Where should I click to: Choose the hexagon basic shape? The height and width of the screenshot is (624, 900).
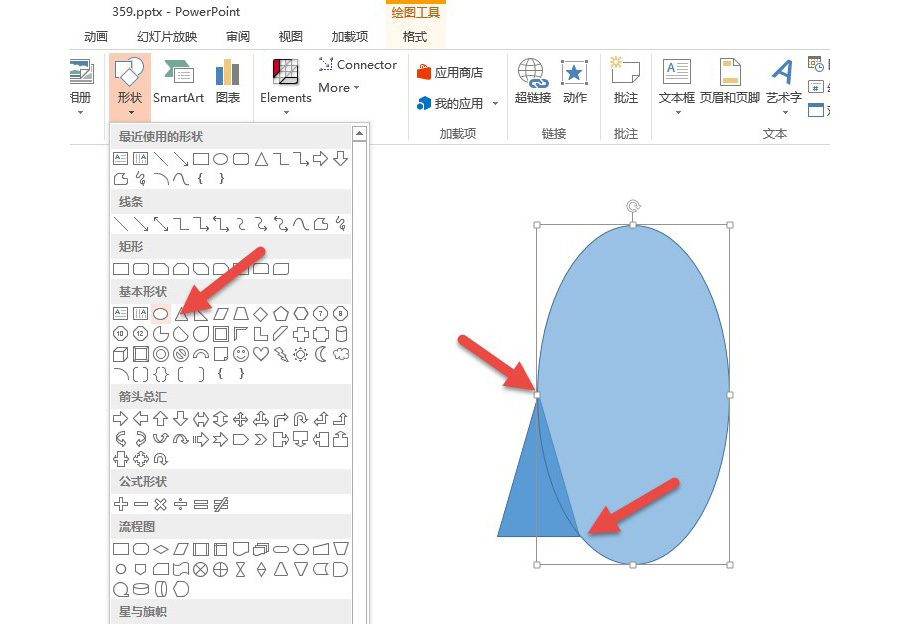301,314
